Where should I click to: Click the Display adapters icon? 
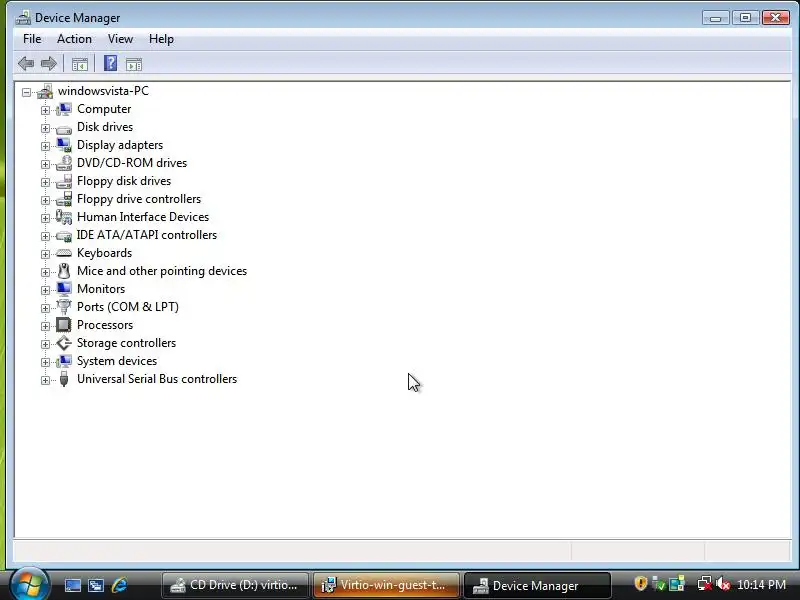[x=64, y=145]
